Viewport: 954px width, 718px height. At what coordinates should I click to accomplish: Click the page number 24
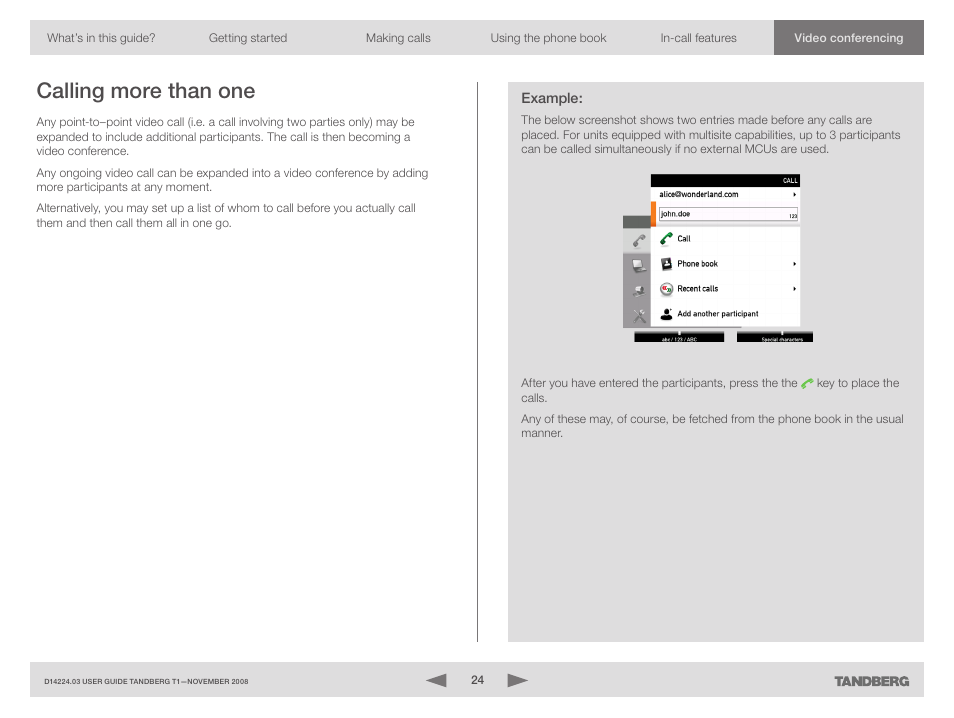click(x=477, y=680)
